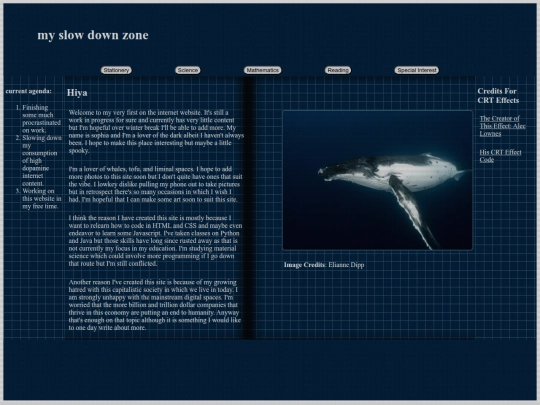Click the Hiya heading
This screenshot has height=405, width=540.
pos(77,93)
